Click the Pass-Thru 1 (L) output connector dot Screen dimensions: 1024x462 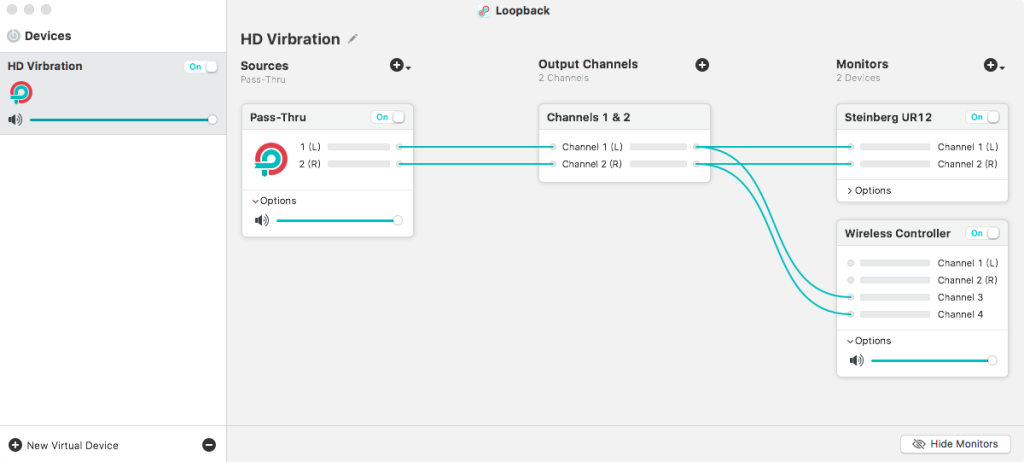click(x=400, y=147)
